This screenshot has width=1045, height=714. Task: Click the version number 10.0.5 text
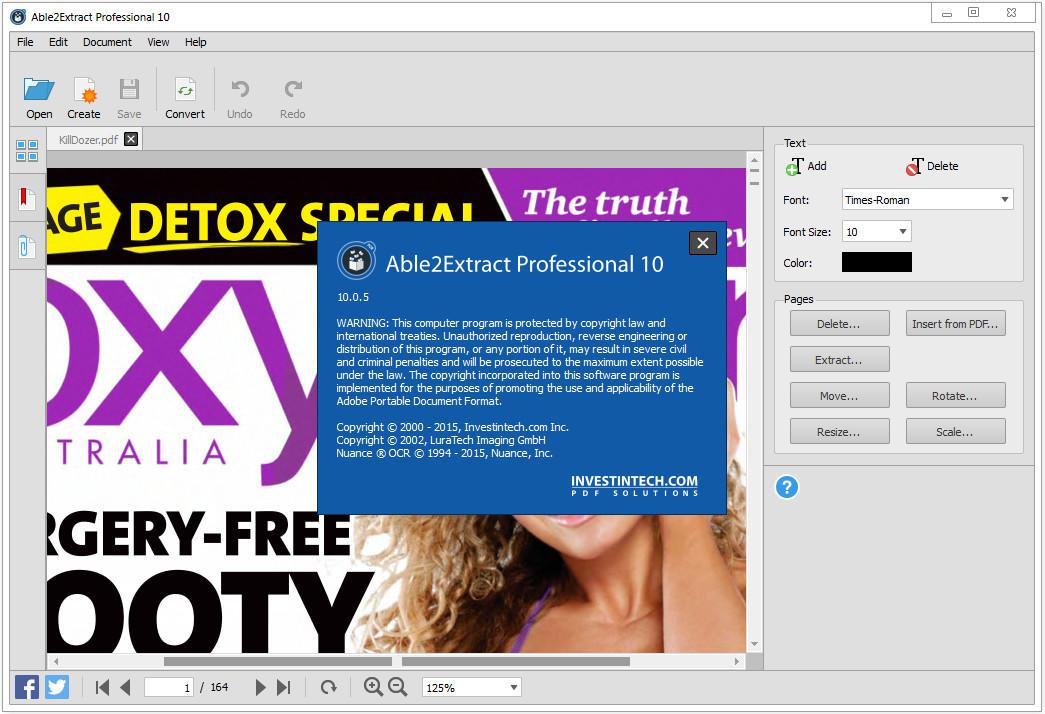point(353,297)
